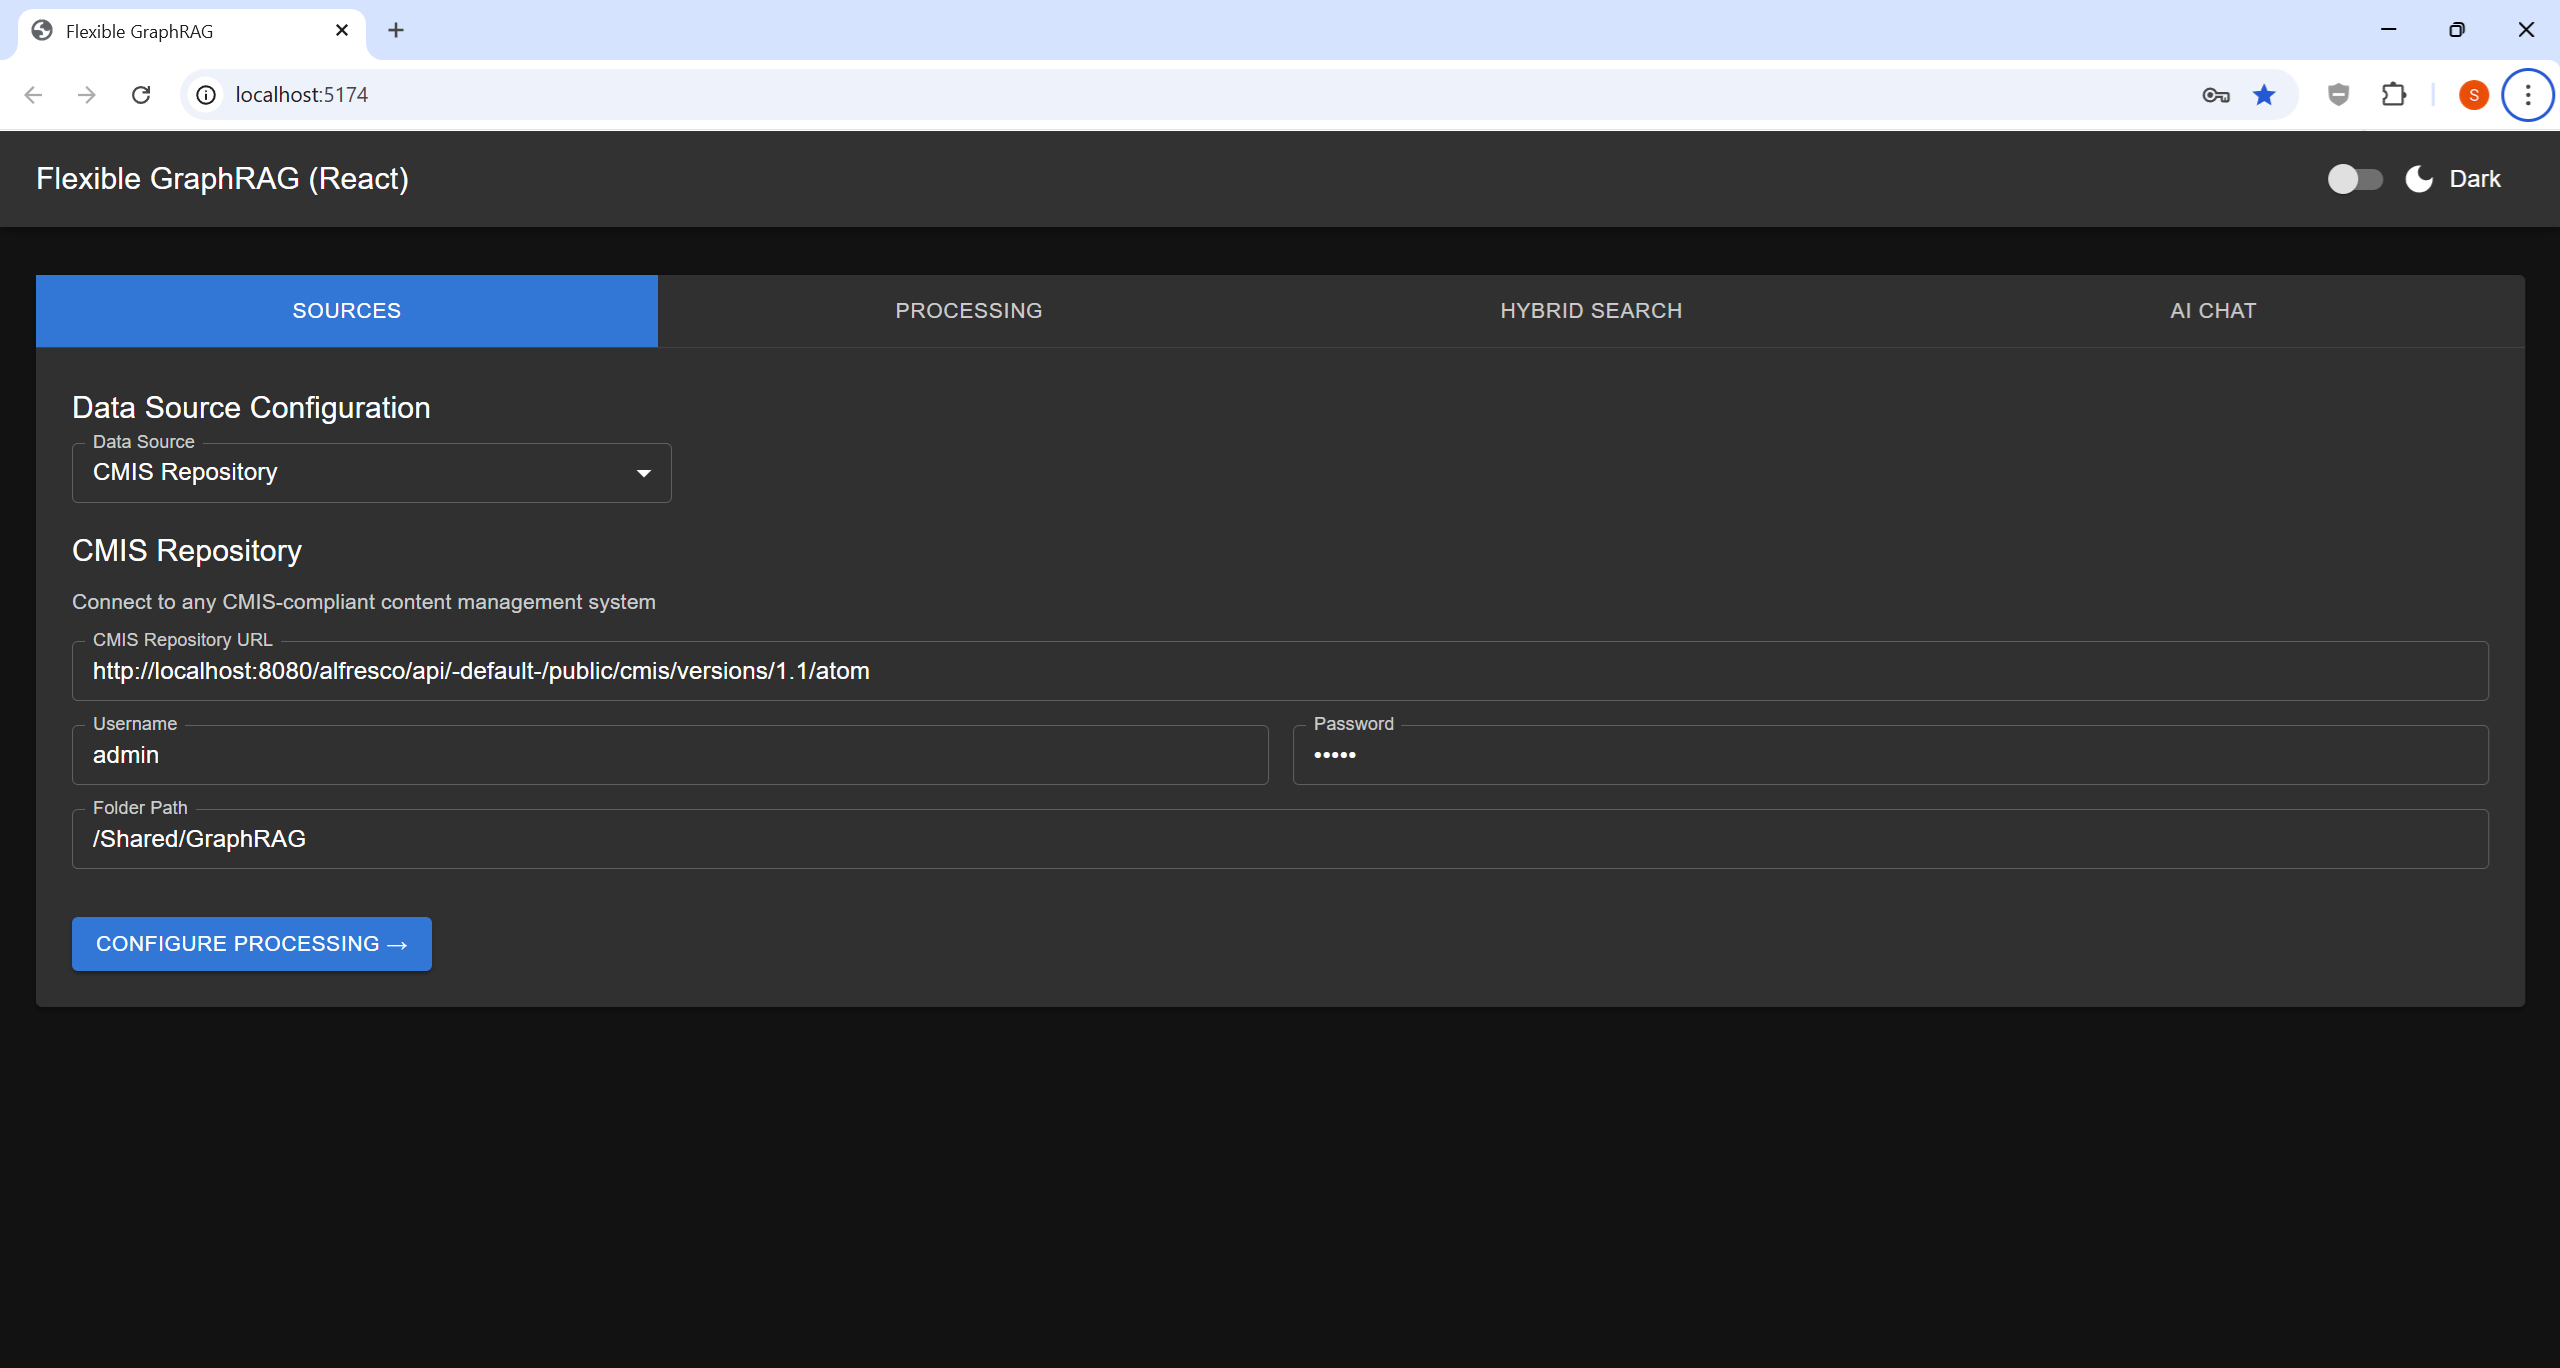The width and height of the screenshot is (2560, 1368).
Task: Click the password manager key icon
Action: pos(2215,94)
